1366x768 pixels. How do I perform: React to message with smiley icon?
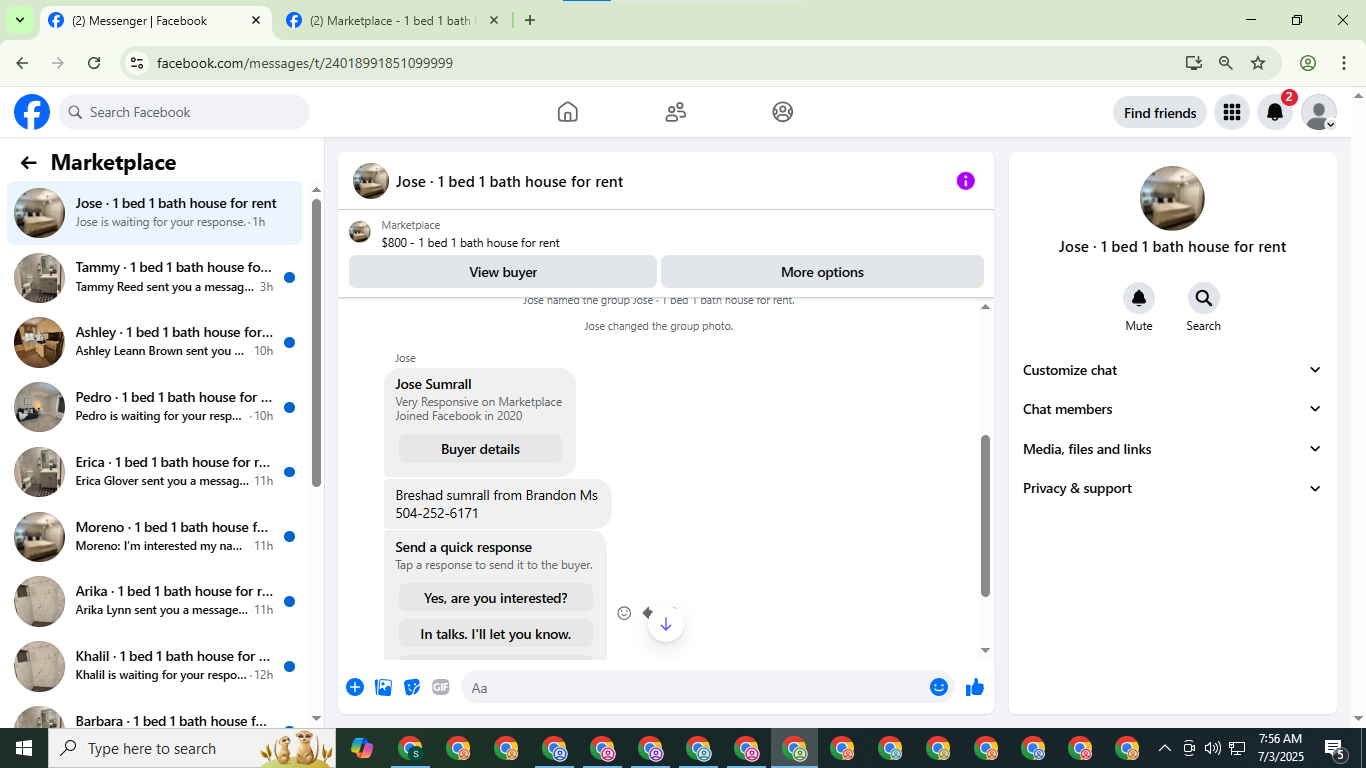pos(624,613)
